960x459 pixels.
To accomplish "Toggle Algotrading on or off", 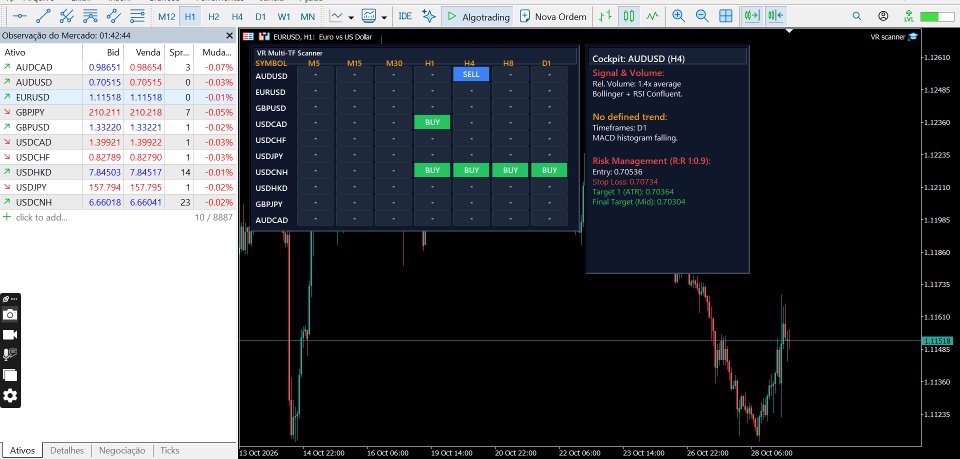I will (478, 17).
